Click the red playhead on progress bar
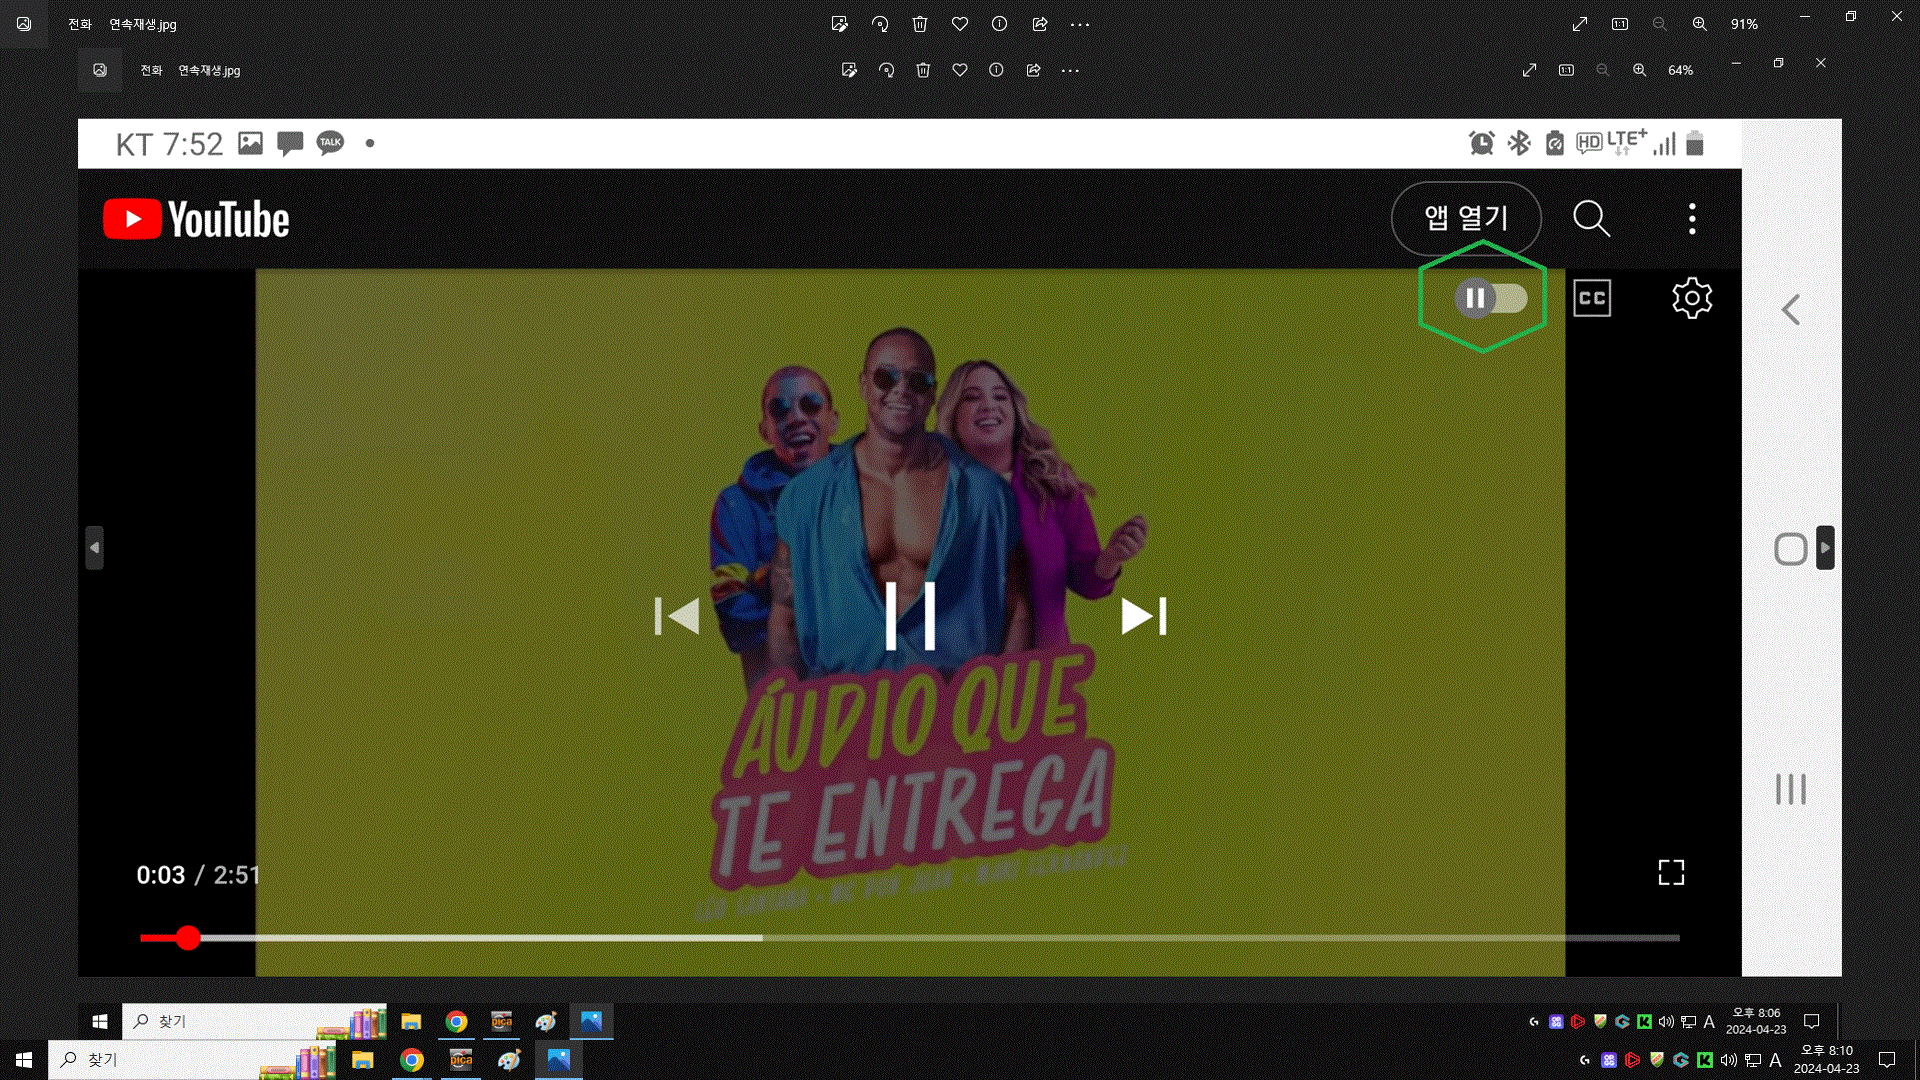Viewport: 1920px width, 1080px height. tap(188, 938)
